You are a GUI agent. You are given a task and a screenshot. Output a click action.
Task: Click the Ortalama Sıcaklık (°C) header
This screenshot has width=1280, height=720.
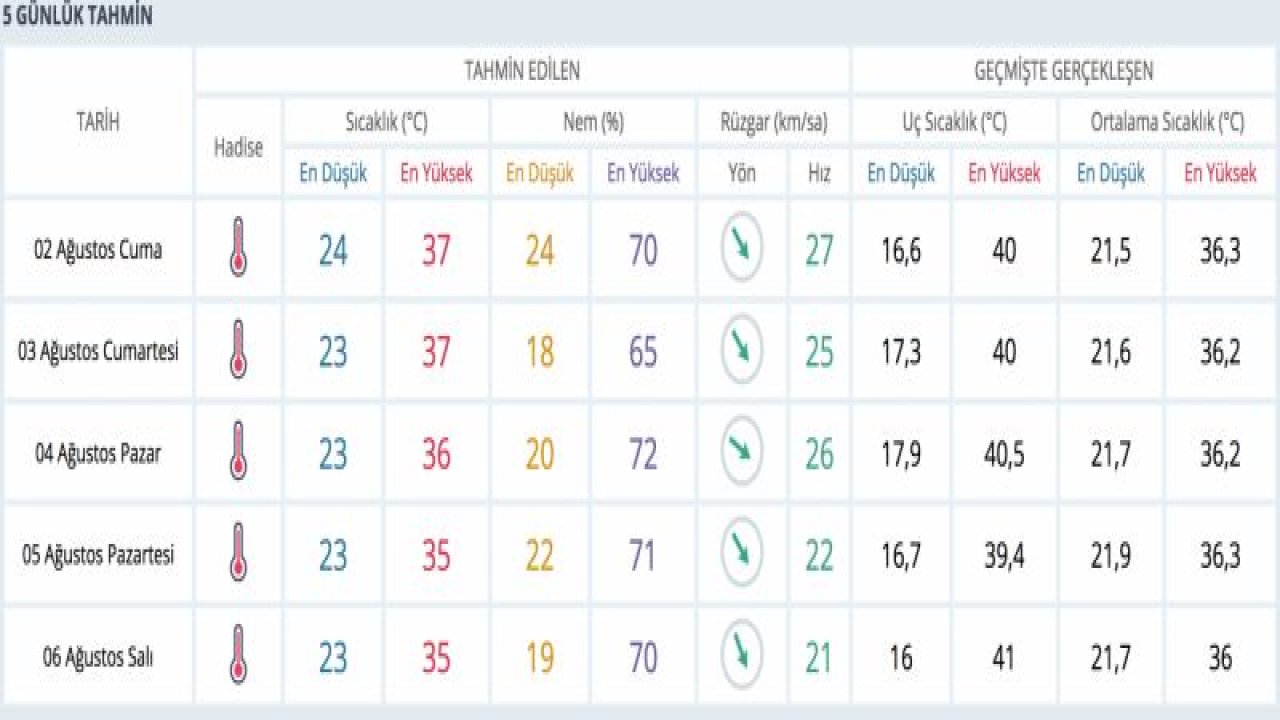coord(1167,122)
